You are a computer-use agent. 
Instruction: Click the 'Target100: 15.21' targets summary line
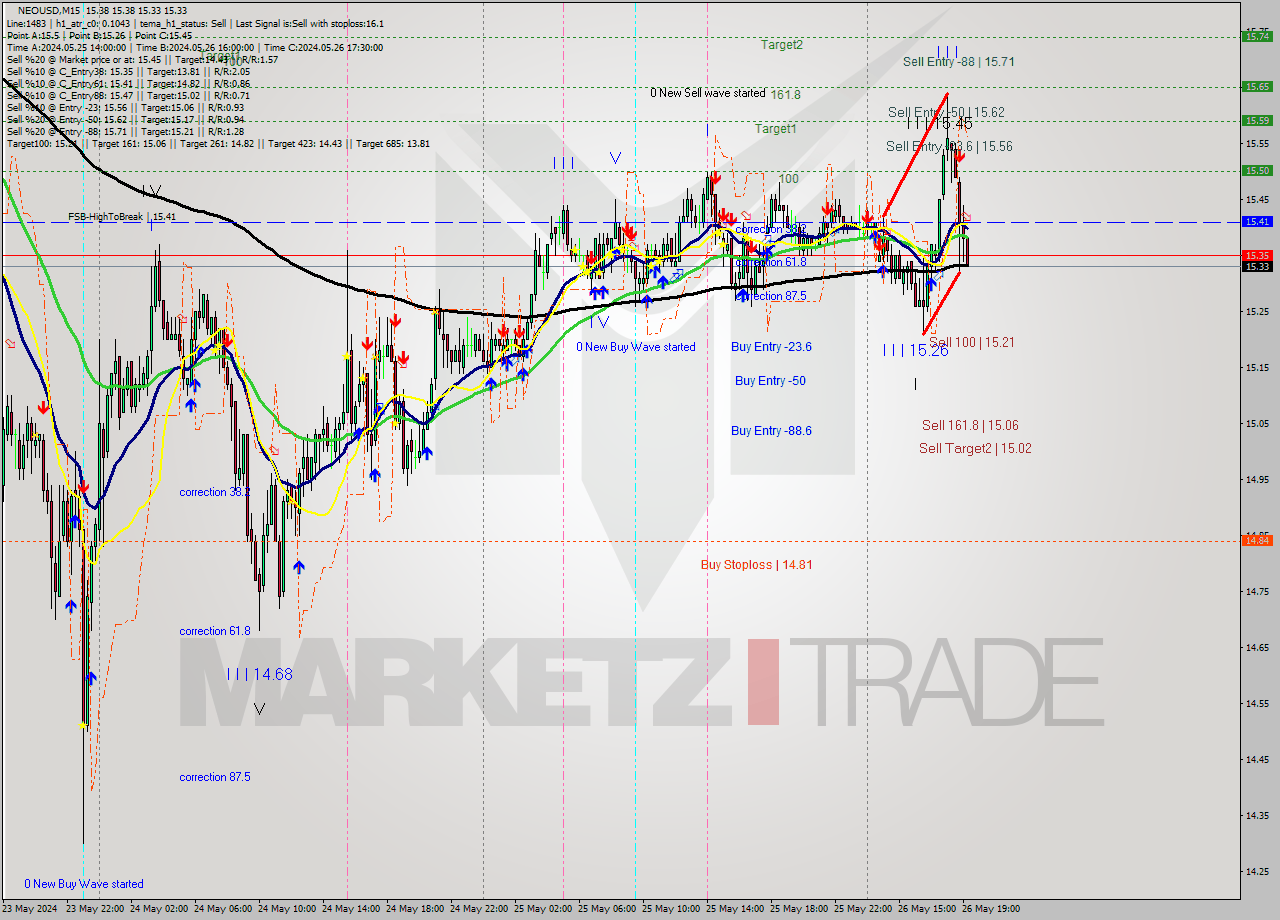(218, 143)
